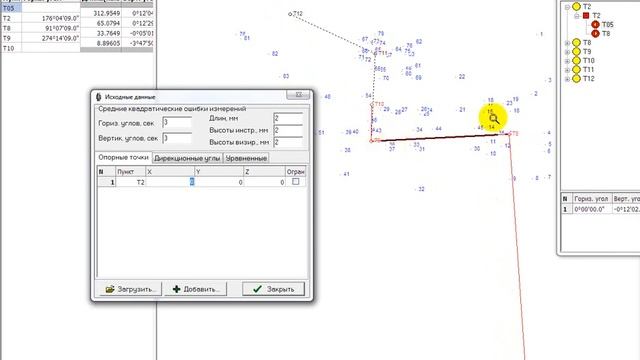Click the red backsight icon for T05

tap(595, 24)
